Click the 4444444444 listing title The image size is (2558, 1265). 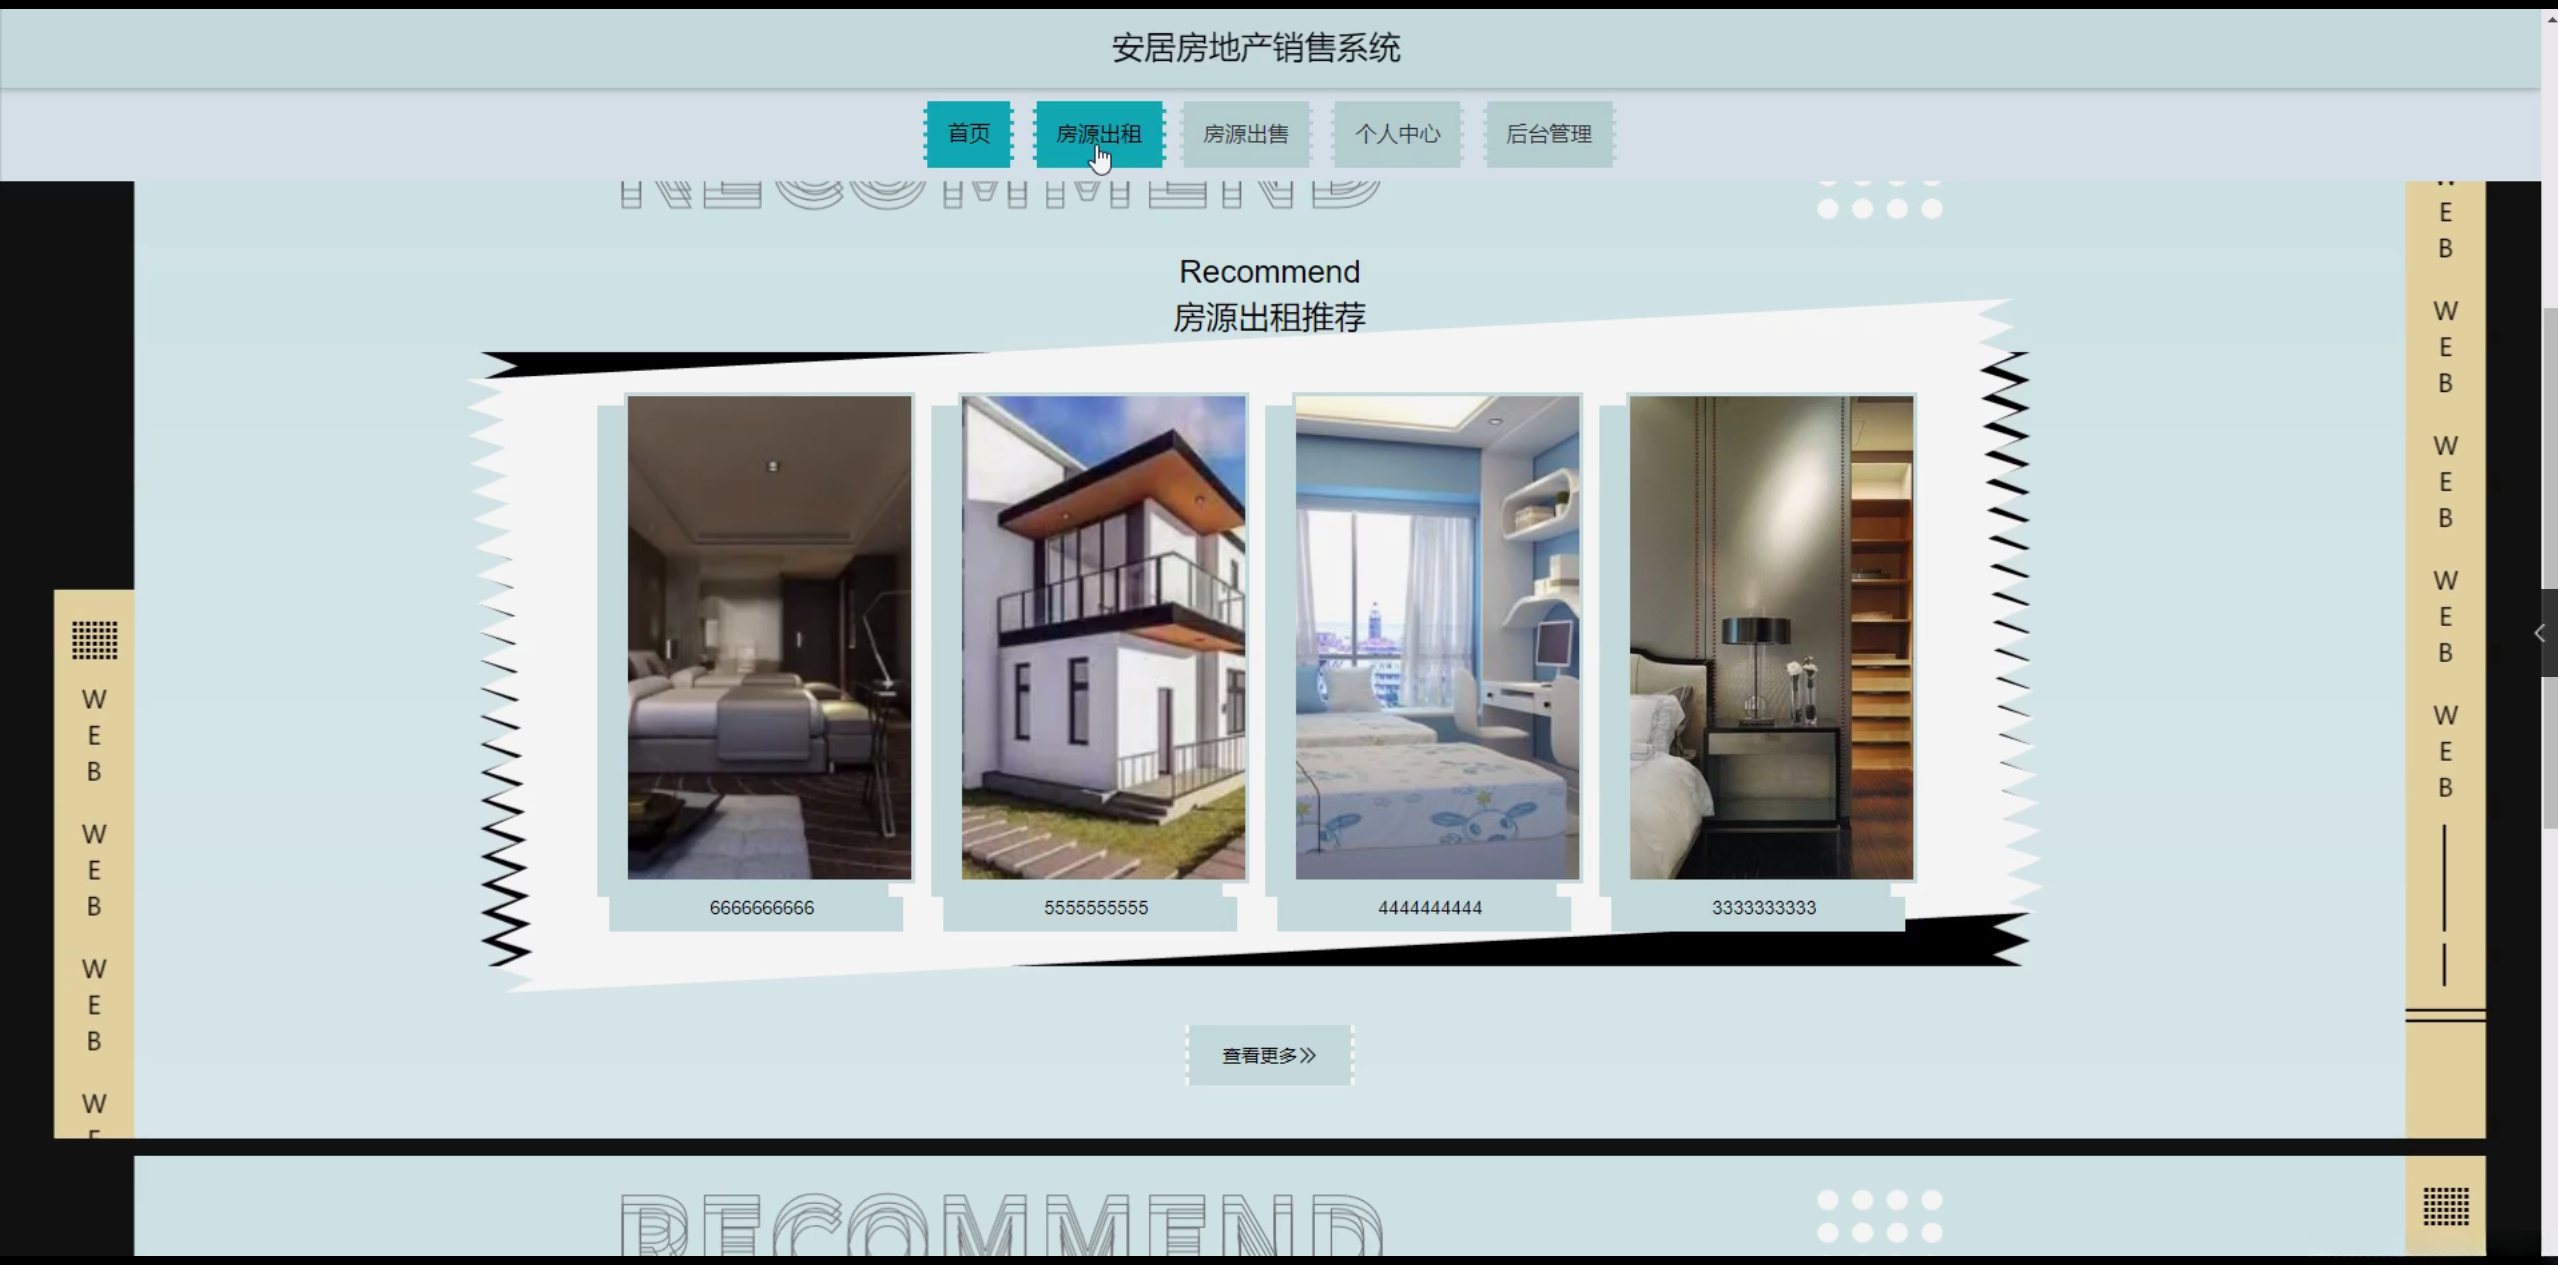click(x=1429, y=908)
